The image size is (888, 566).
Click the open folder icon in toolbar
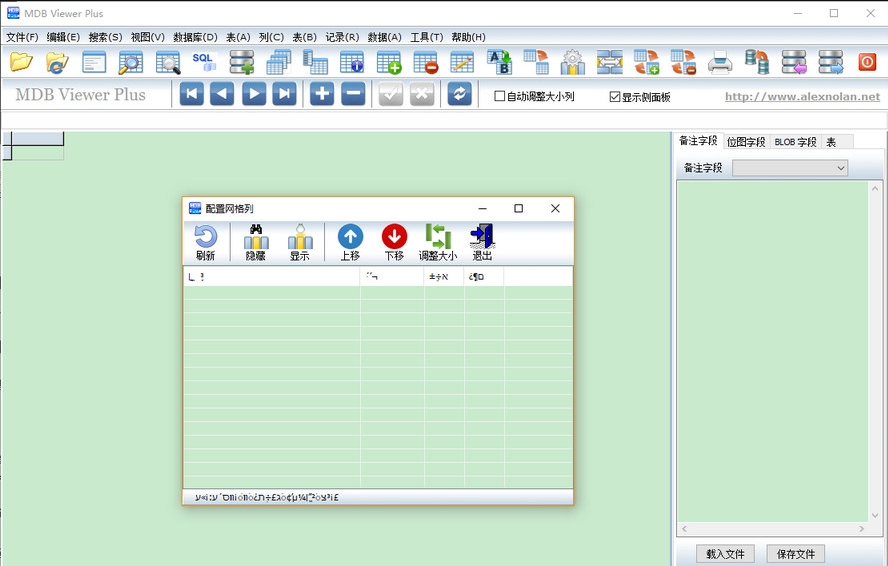tap(21, 62)
